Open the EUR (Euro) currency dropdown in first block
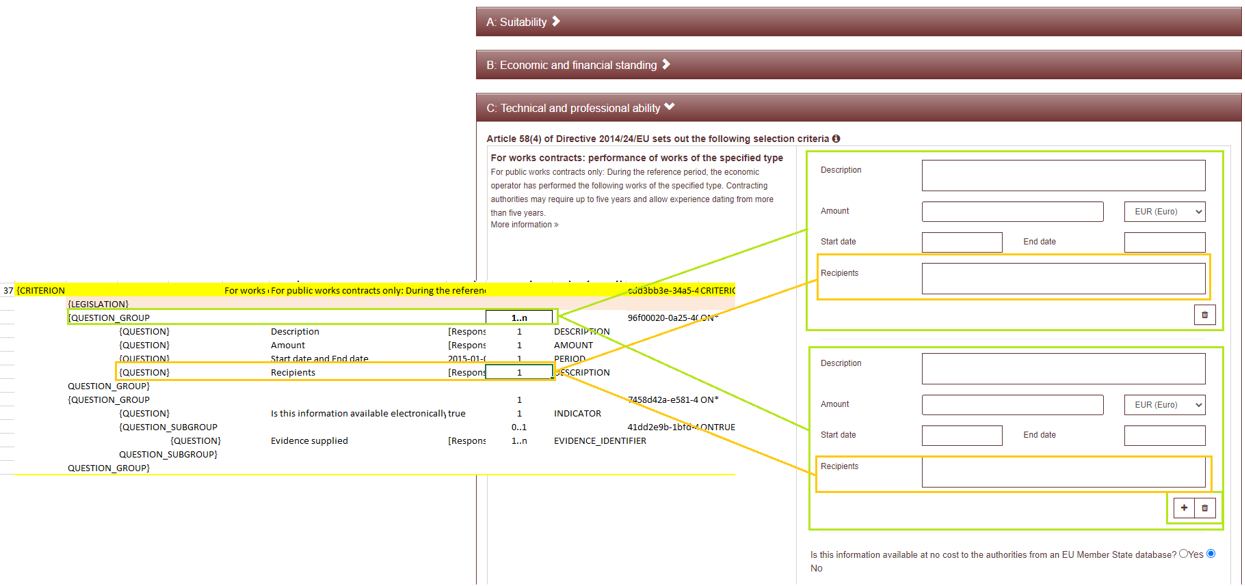This screenshot has width=1245, height=586. [x=1164, y=211]
